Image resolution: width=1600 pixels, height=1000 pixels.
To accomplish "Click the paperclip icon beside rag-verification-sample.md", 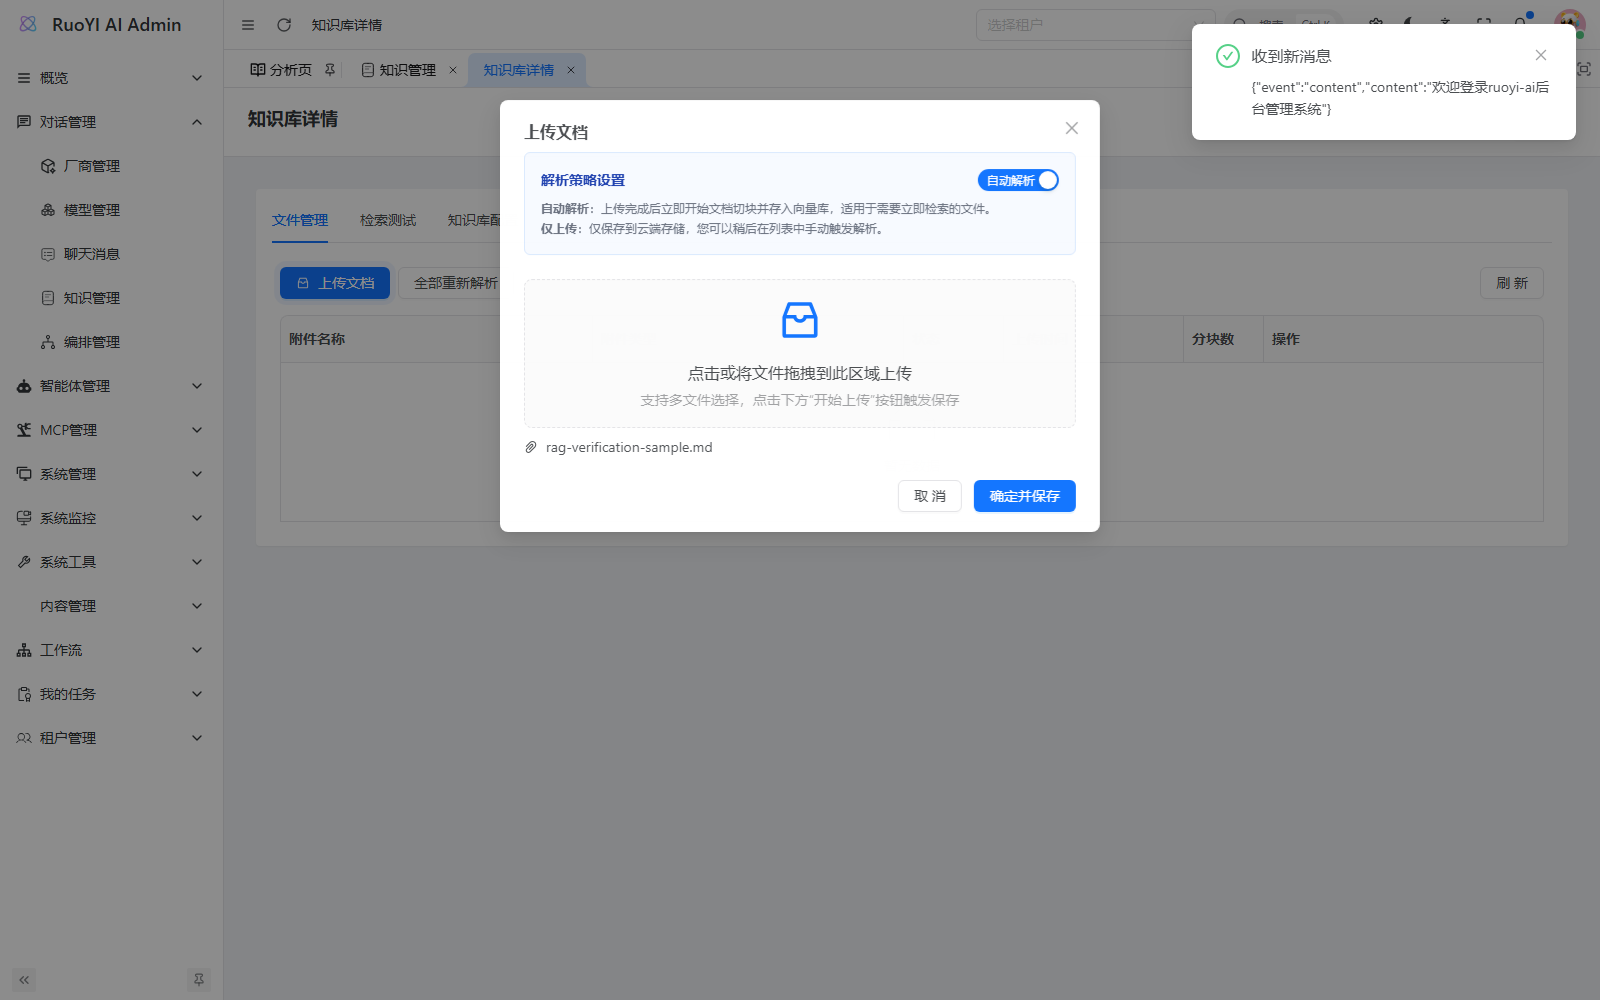I will tap(531, 447).
